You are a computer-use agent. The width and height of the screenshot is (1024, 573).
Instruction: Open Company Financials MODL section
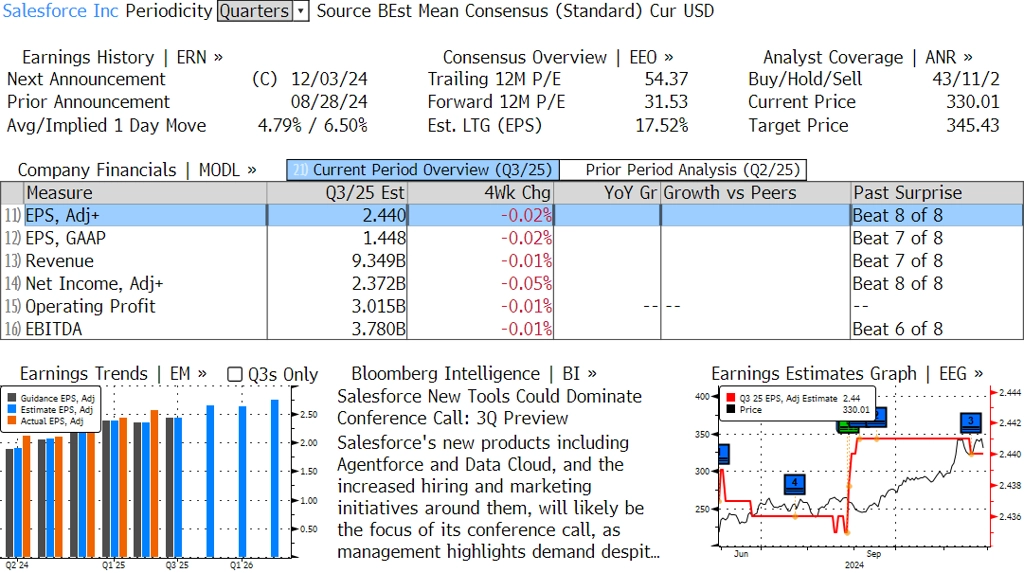pyautogui.click(x=136, y=170)
